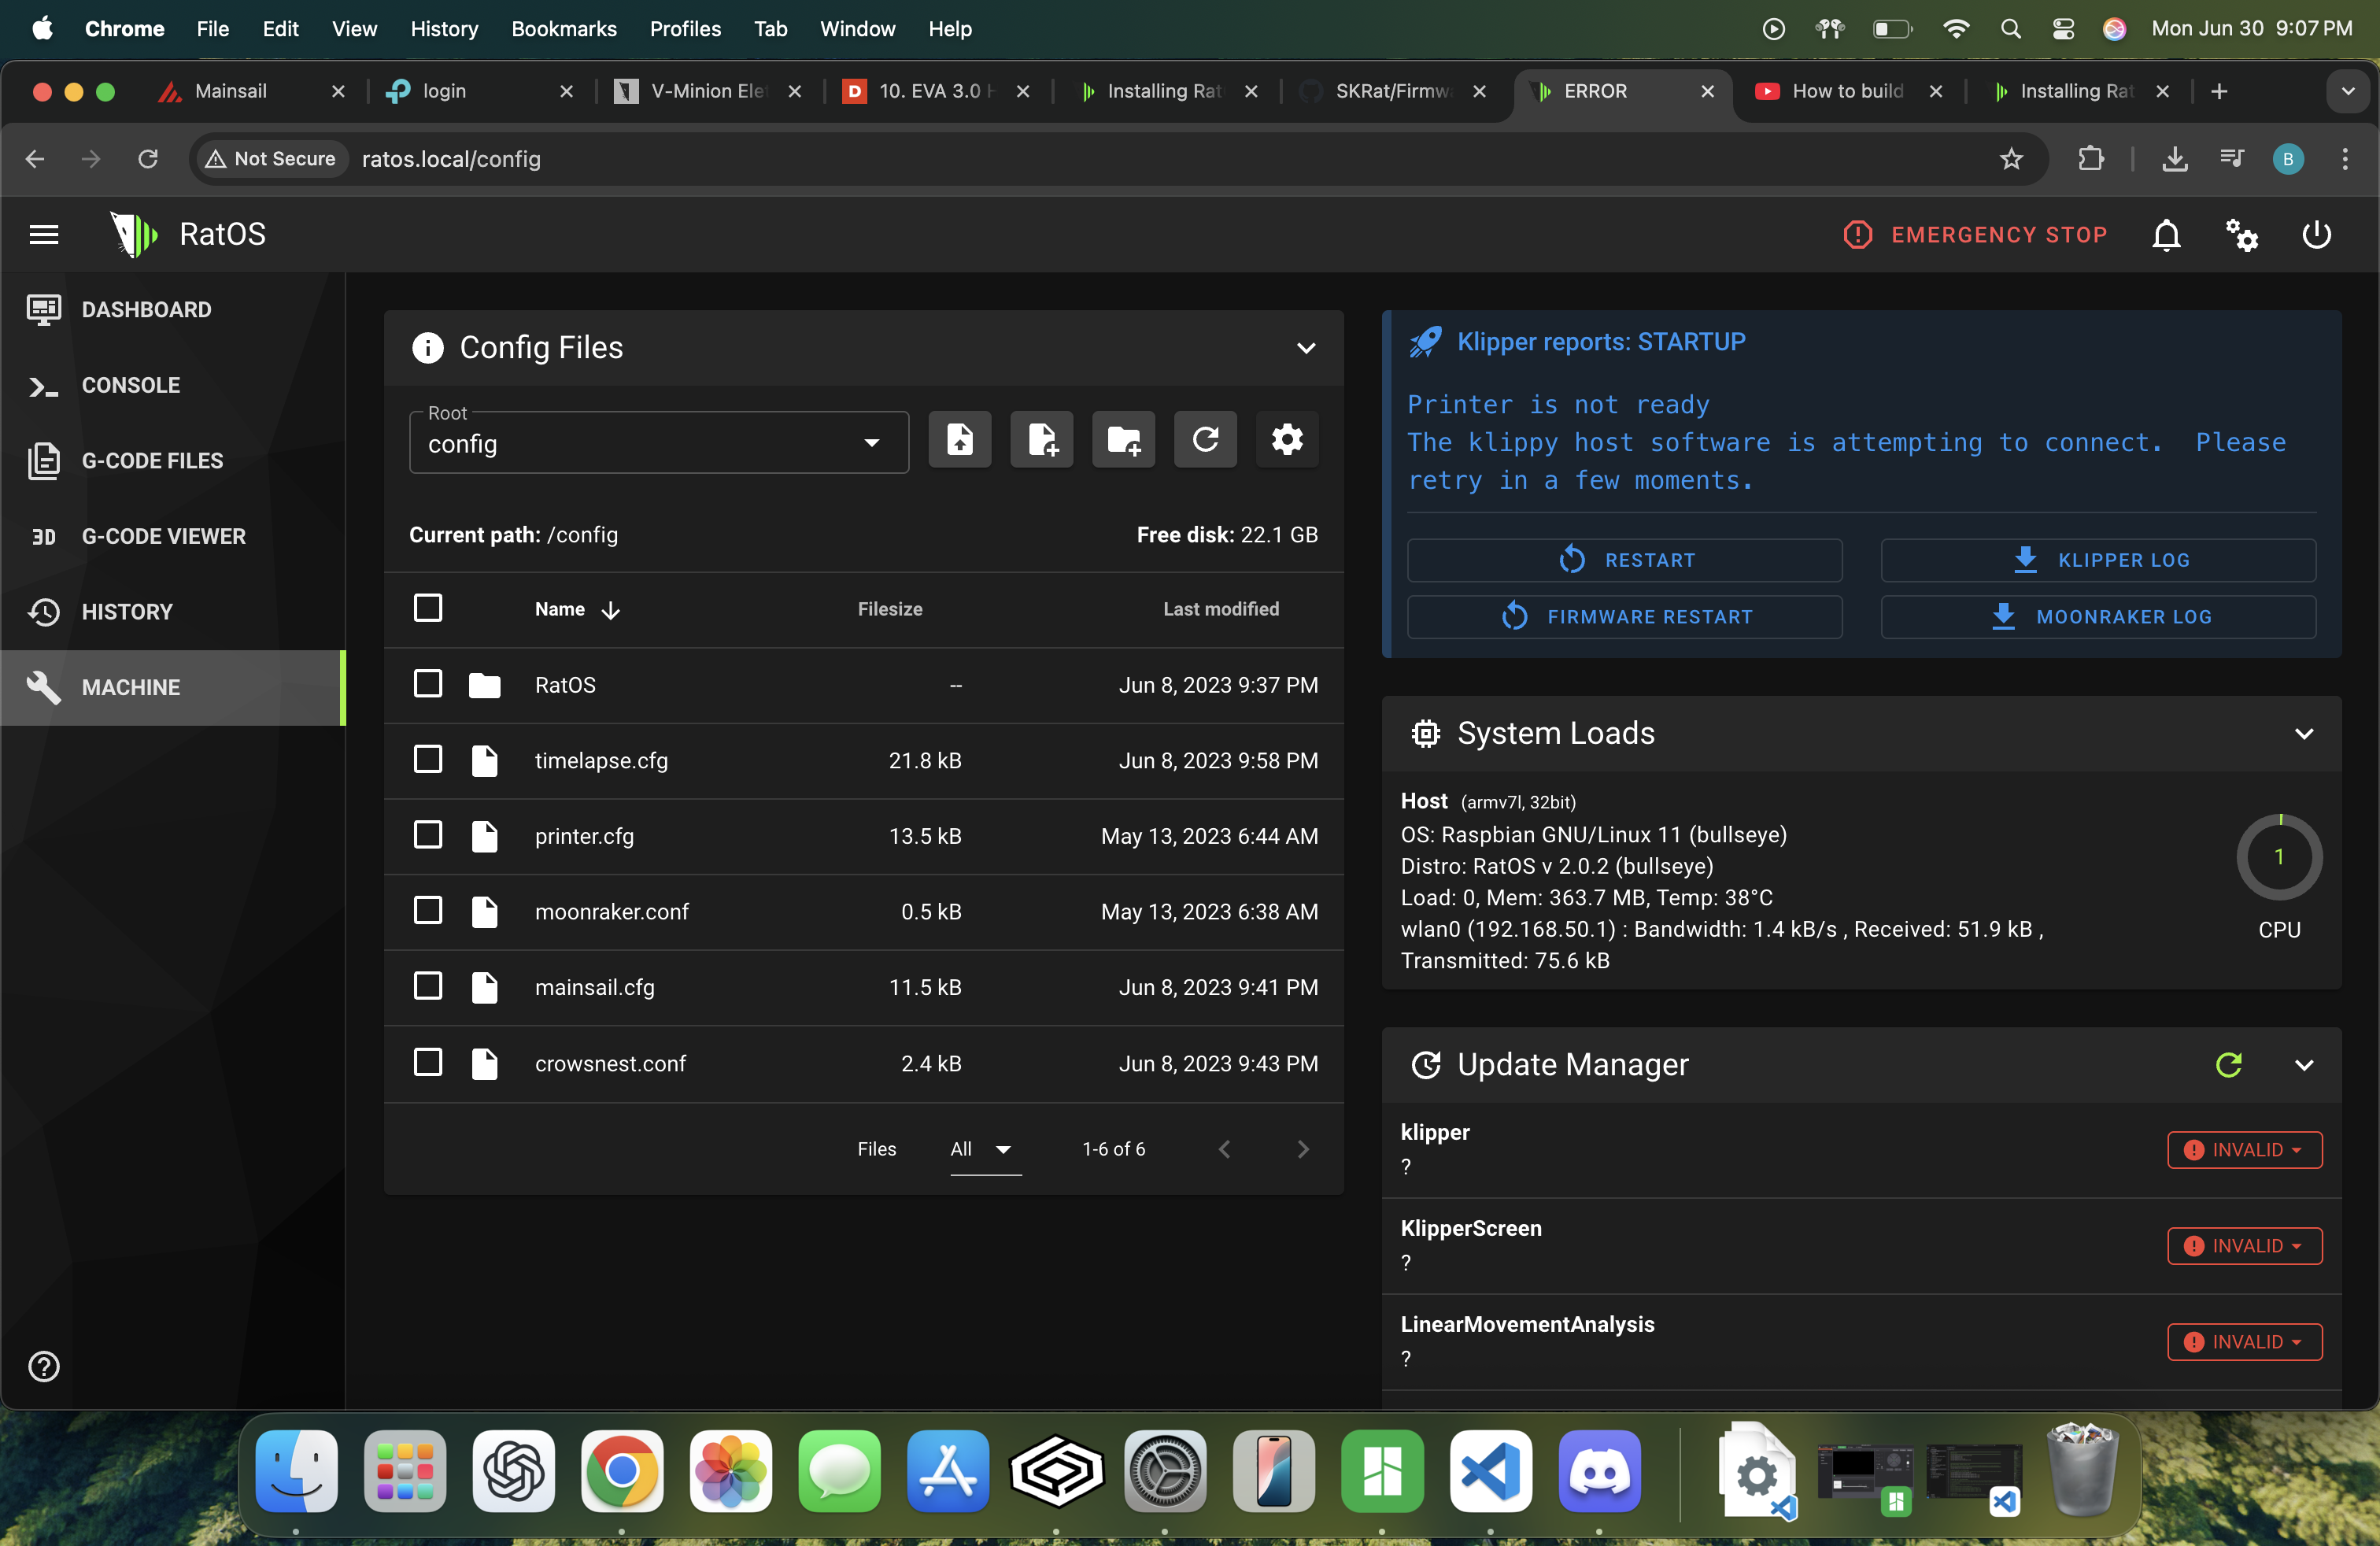Open interface settings cogs icon
Image resolution: width=2380 pixels, height=1546 pixels.
2241,234
